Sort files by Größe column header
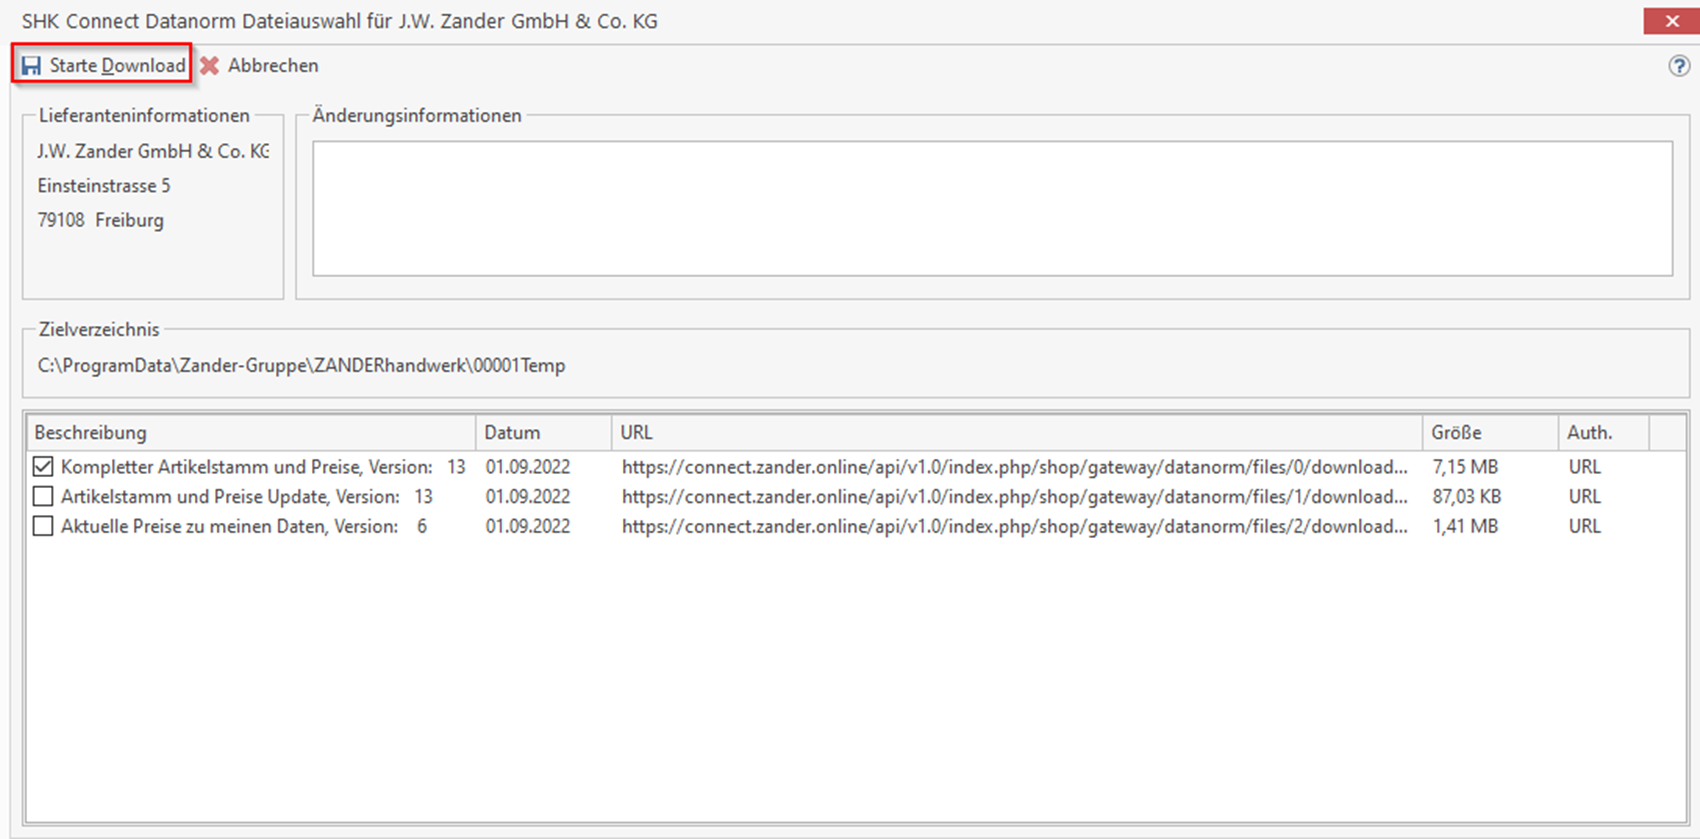Image resolution: width=1700 pixels, height=839 pixels. pos(1456,433)
